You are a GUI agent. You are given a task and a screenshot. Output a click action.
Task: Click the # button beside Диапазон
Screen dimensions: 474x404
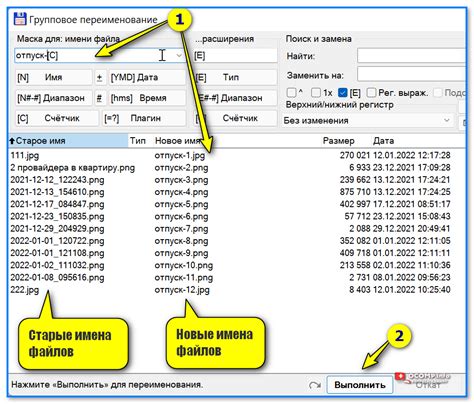[100, 98]
